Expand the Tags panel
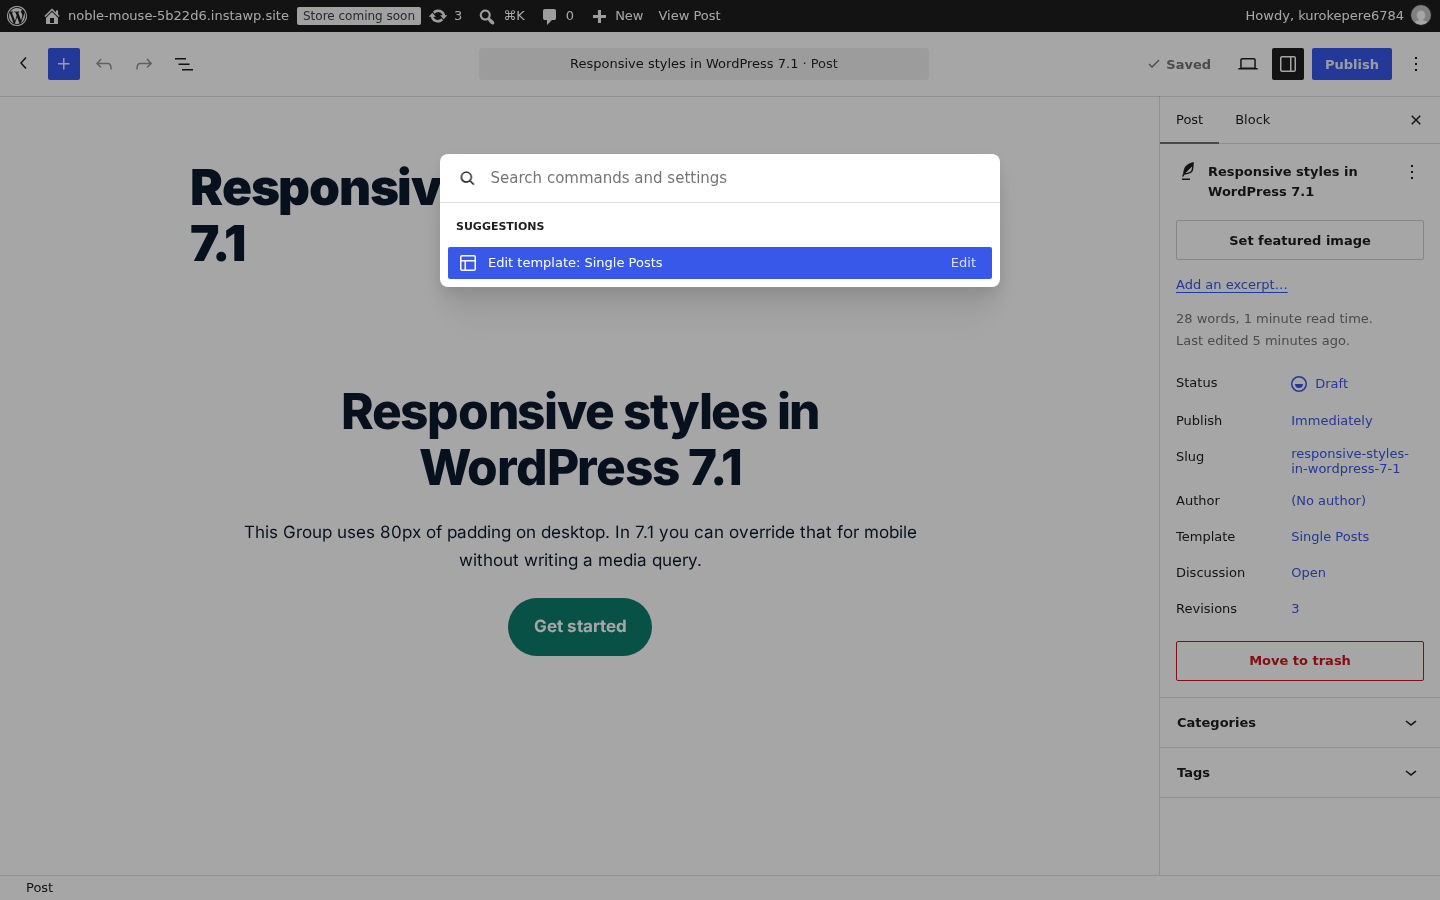The height and width of the screenshot is (900, 1440). click(1300, 773)
